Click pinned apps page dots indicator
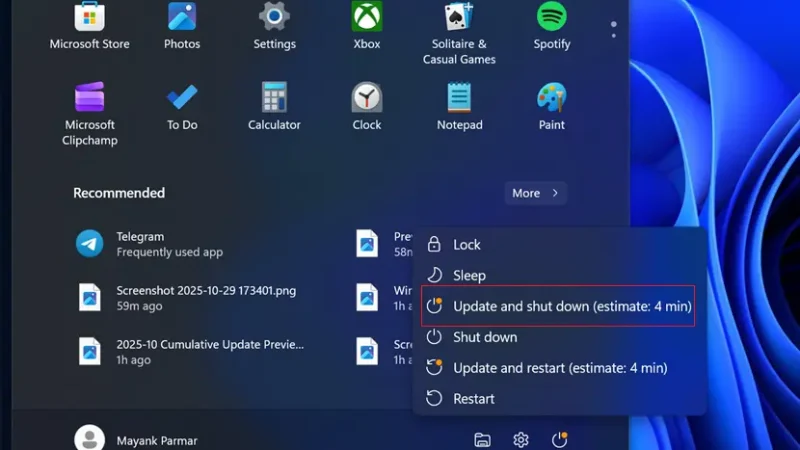The image size is (800, 450). click(x=614, y=30)
